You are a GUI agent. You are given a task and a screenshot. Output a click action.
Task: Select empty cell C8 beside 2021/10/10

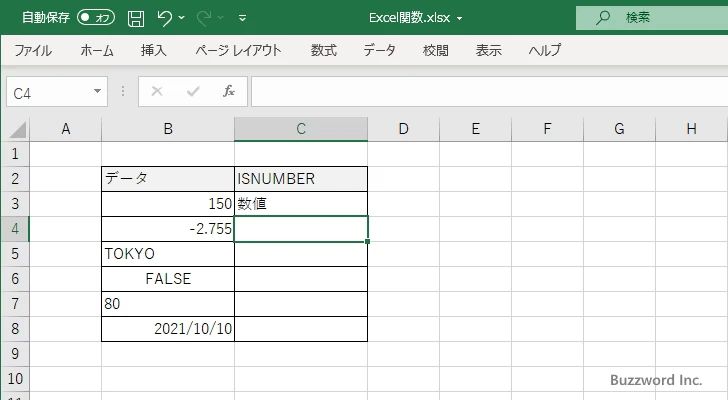click(x=301, y=329)
